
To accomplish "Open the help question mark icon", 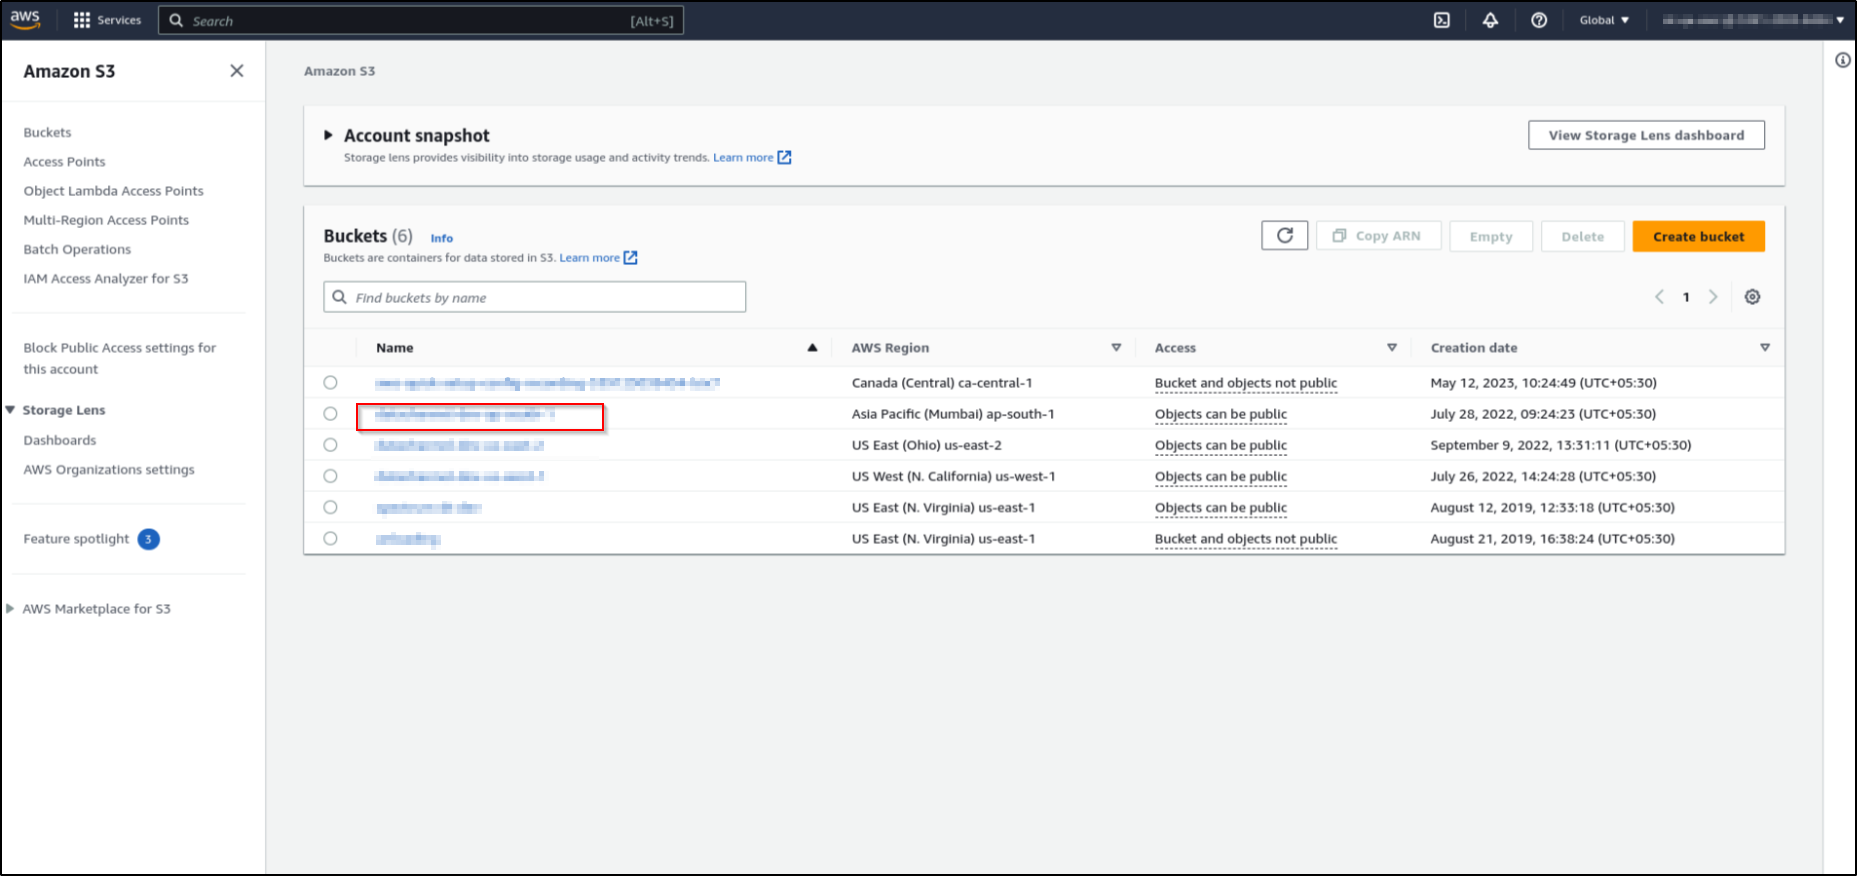I will tap(1539, 20).
